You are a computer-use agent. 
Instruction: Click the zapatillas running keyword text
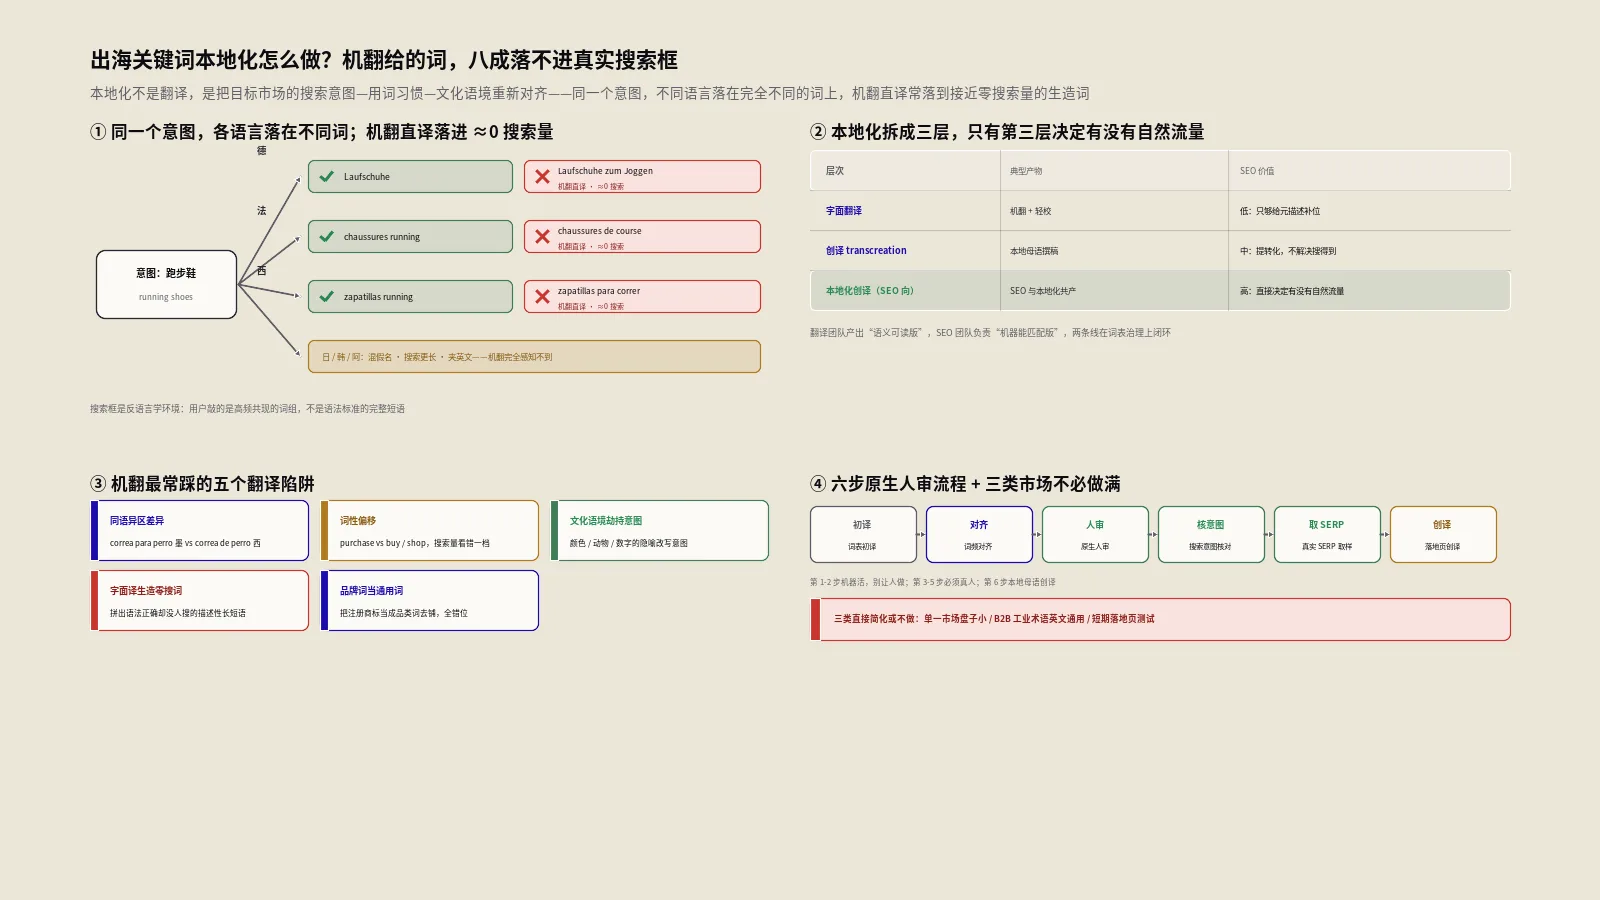[x=378, y=297]
